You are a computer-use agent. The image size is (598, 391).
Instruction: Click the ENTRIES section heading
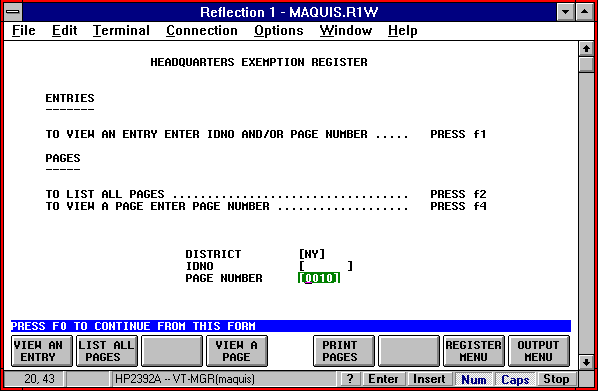[70, 98]
